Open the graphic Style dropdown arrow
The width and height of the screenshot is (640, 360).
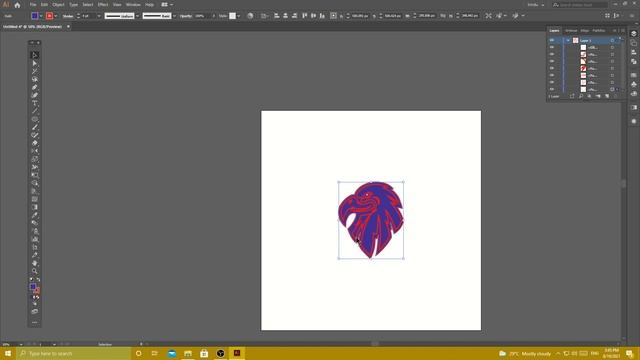click(x=239, y=16)
